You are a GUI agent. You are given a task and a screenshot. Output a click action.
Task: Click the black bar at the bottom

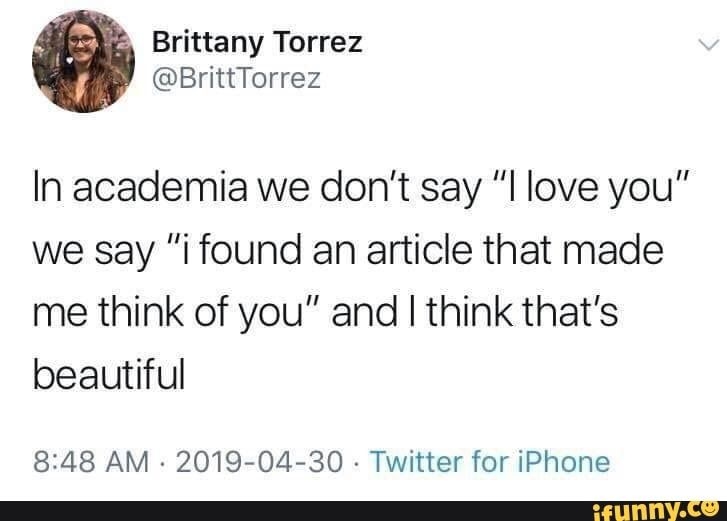click(300, 508)
